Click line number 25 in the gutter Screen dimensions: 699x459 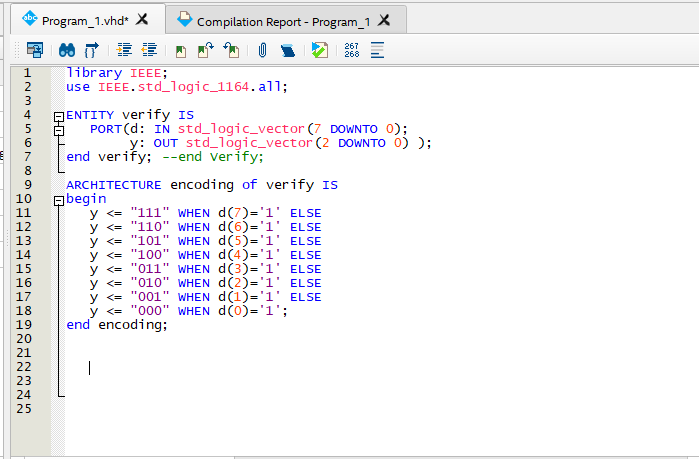(x=24, y=409)
